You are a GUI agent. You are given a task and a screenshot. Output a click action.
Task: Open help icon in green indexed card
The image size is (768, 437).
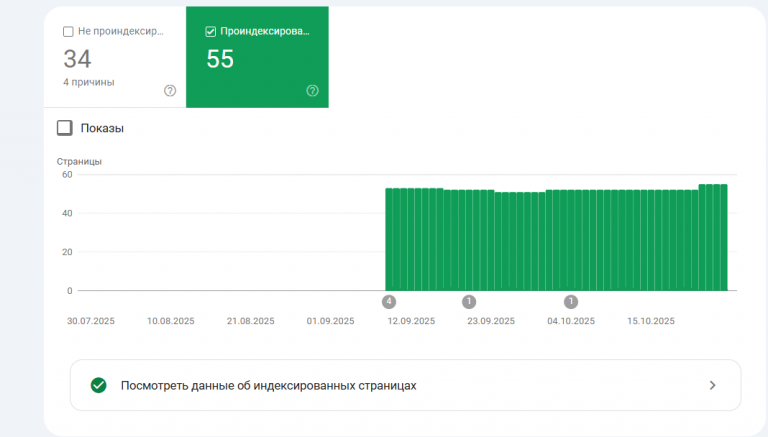[312, 91]
